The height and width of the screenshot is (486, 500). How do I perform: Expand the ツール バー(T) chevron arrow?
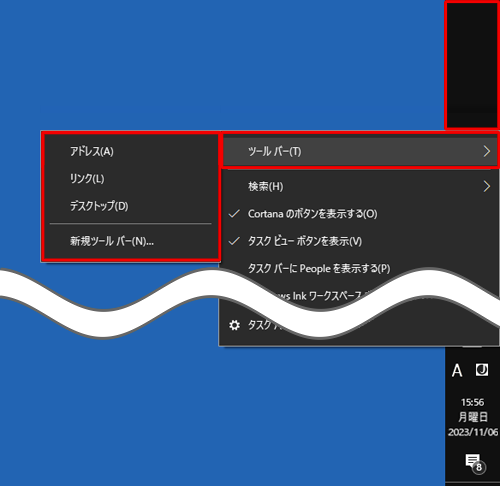tap(487, 152)
